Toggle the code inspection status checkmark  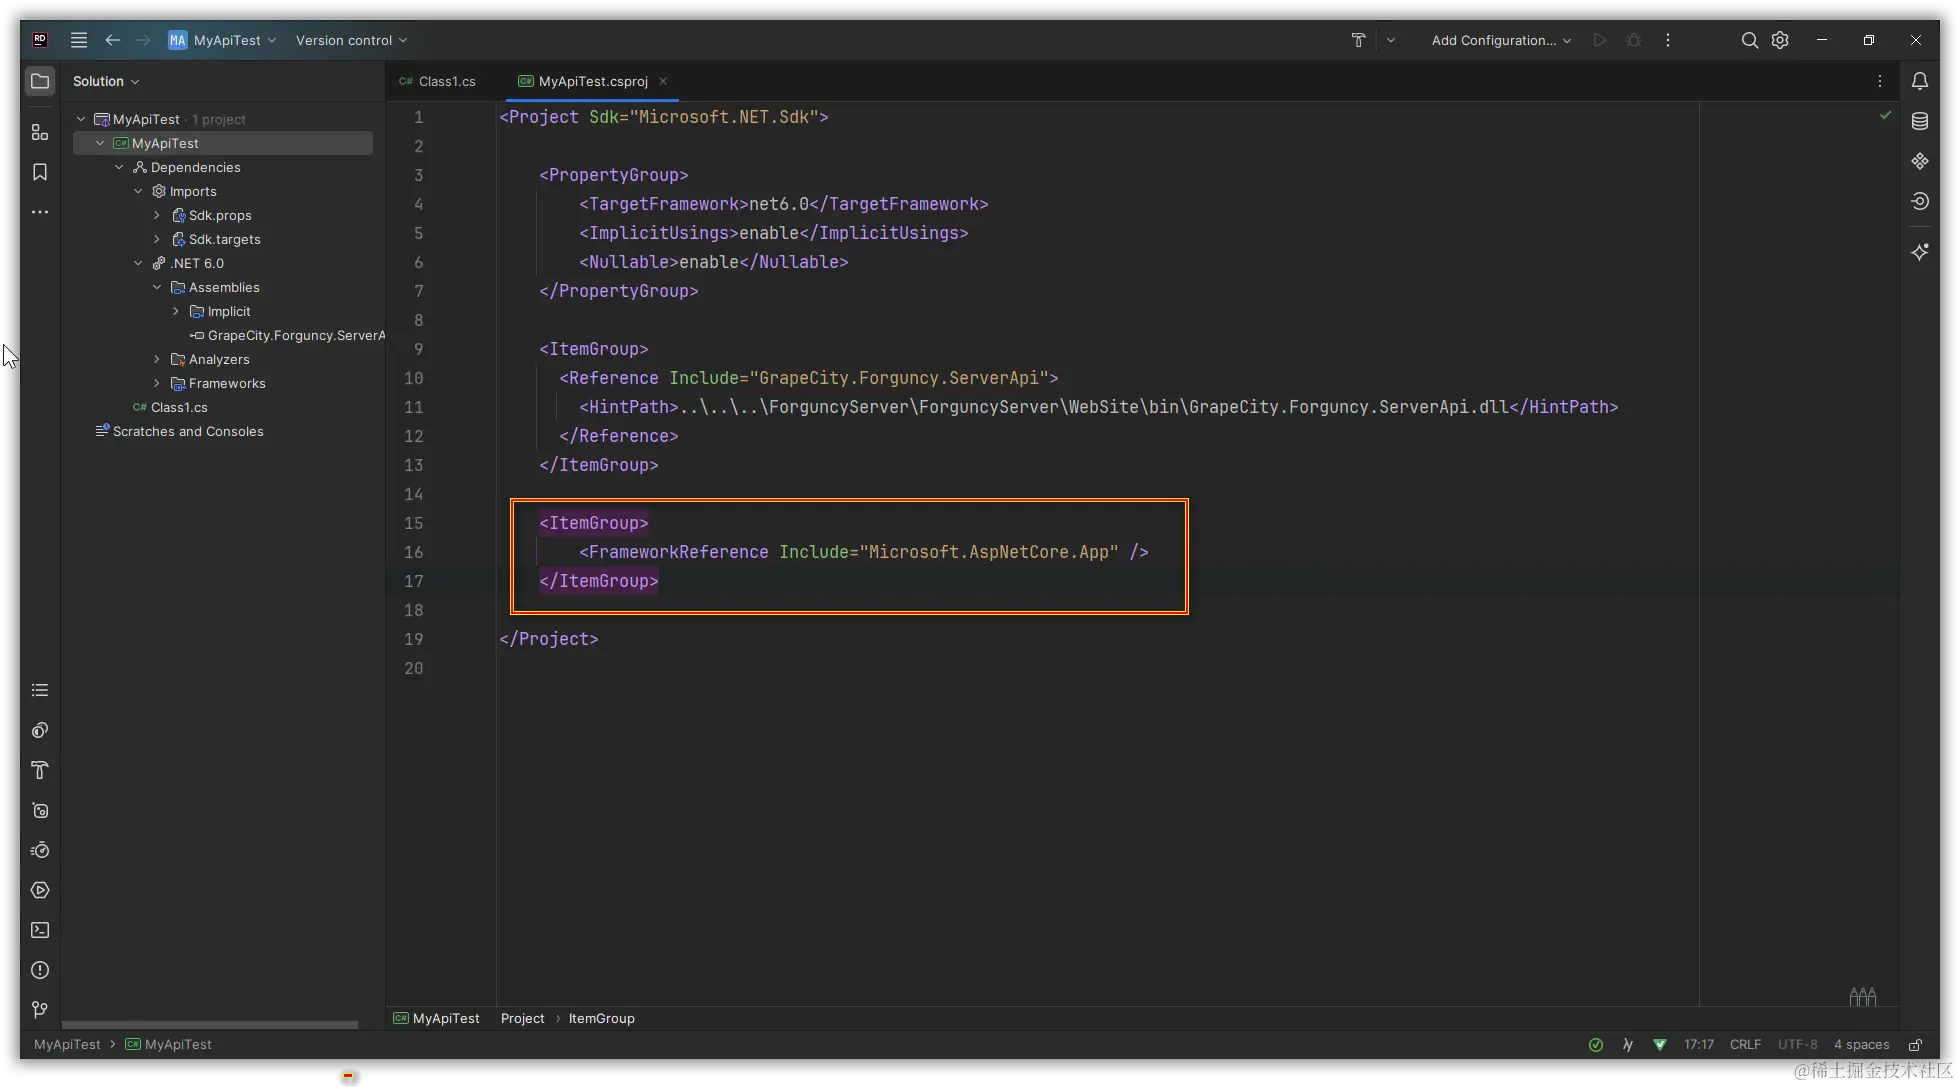click(1885, 116)
